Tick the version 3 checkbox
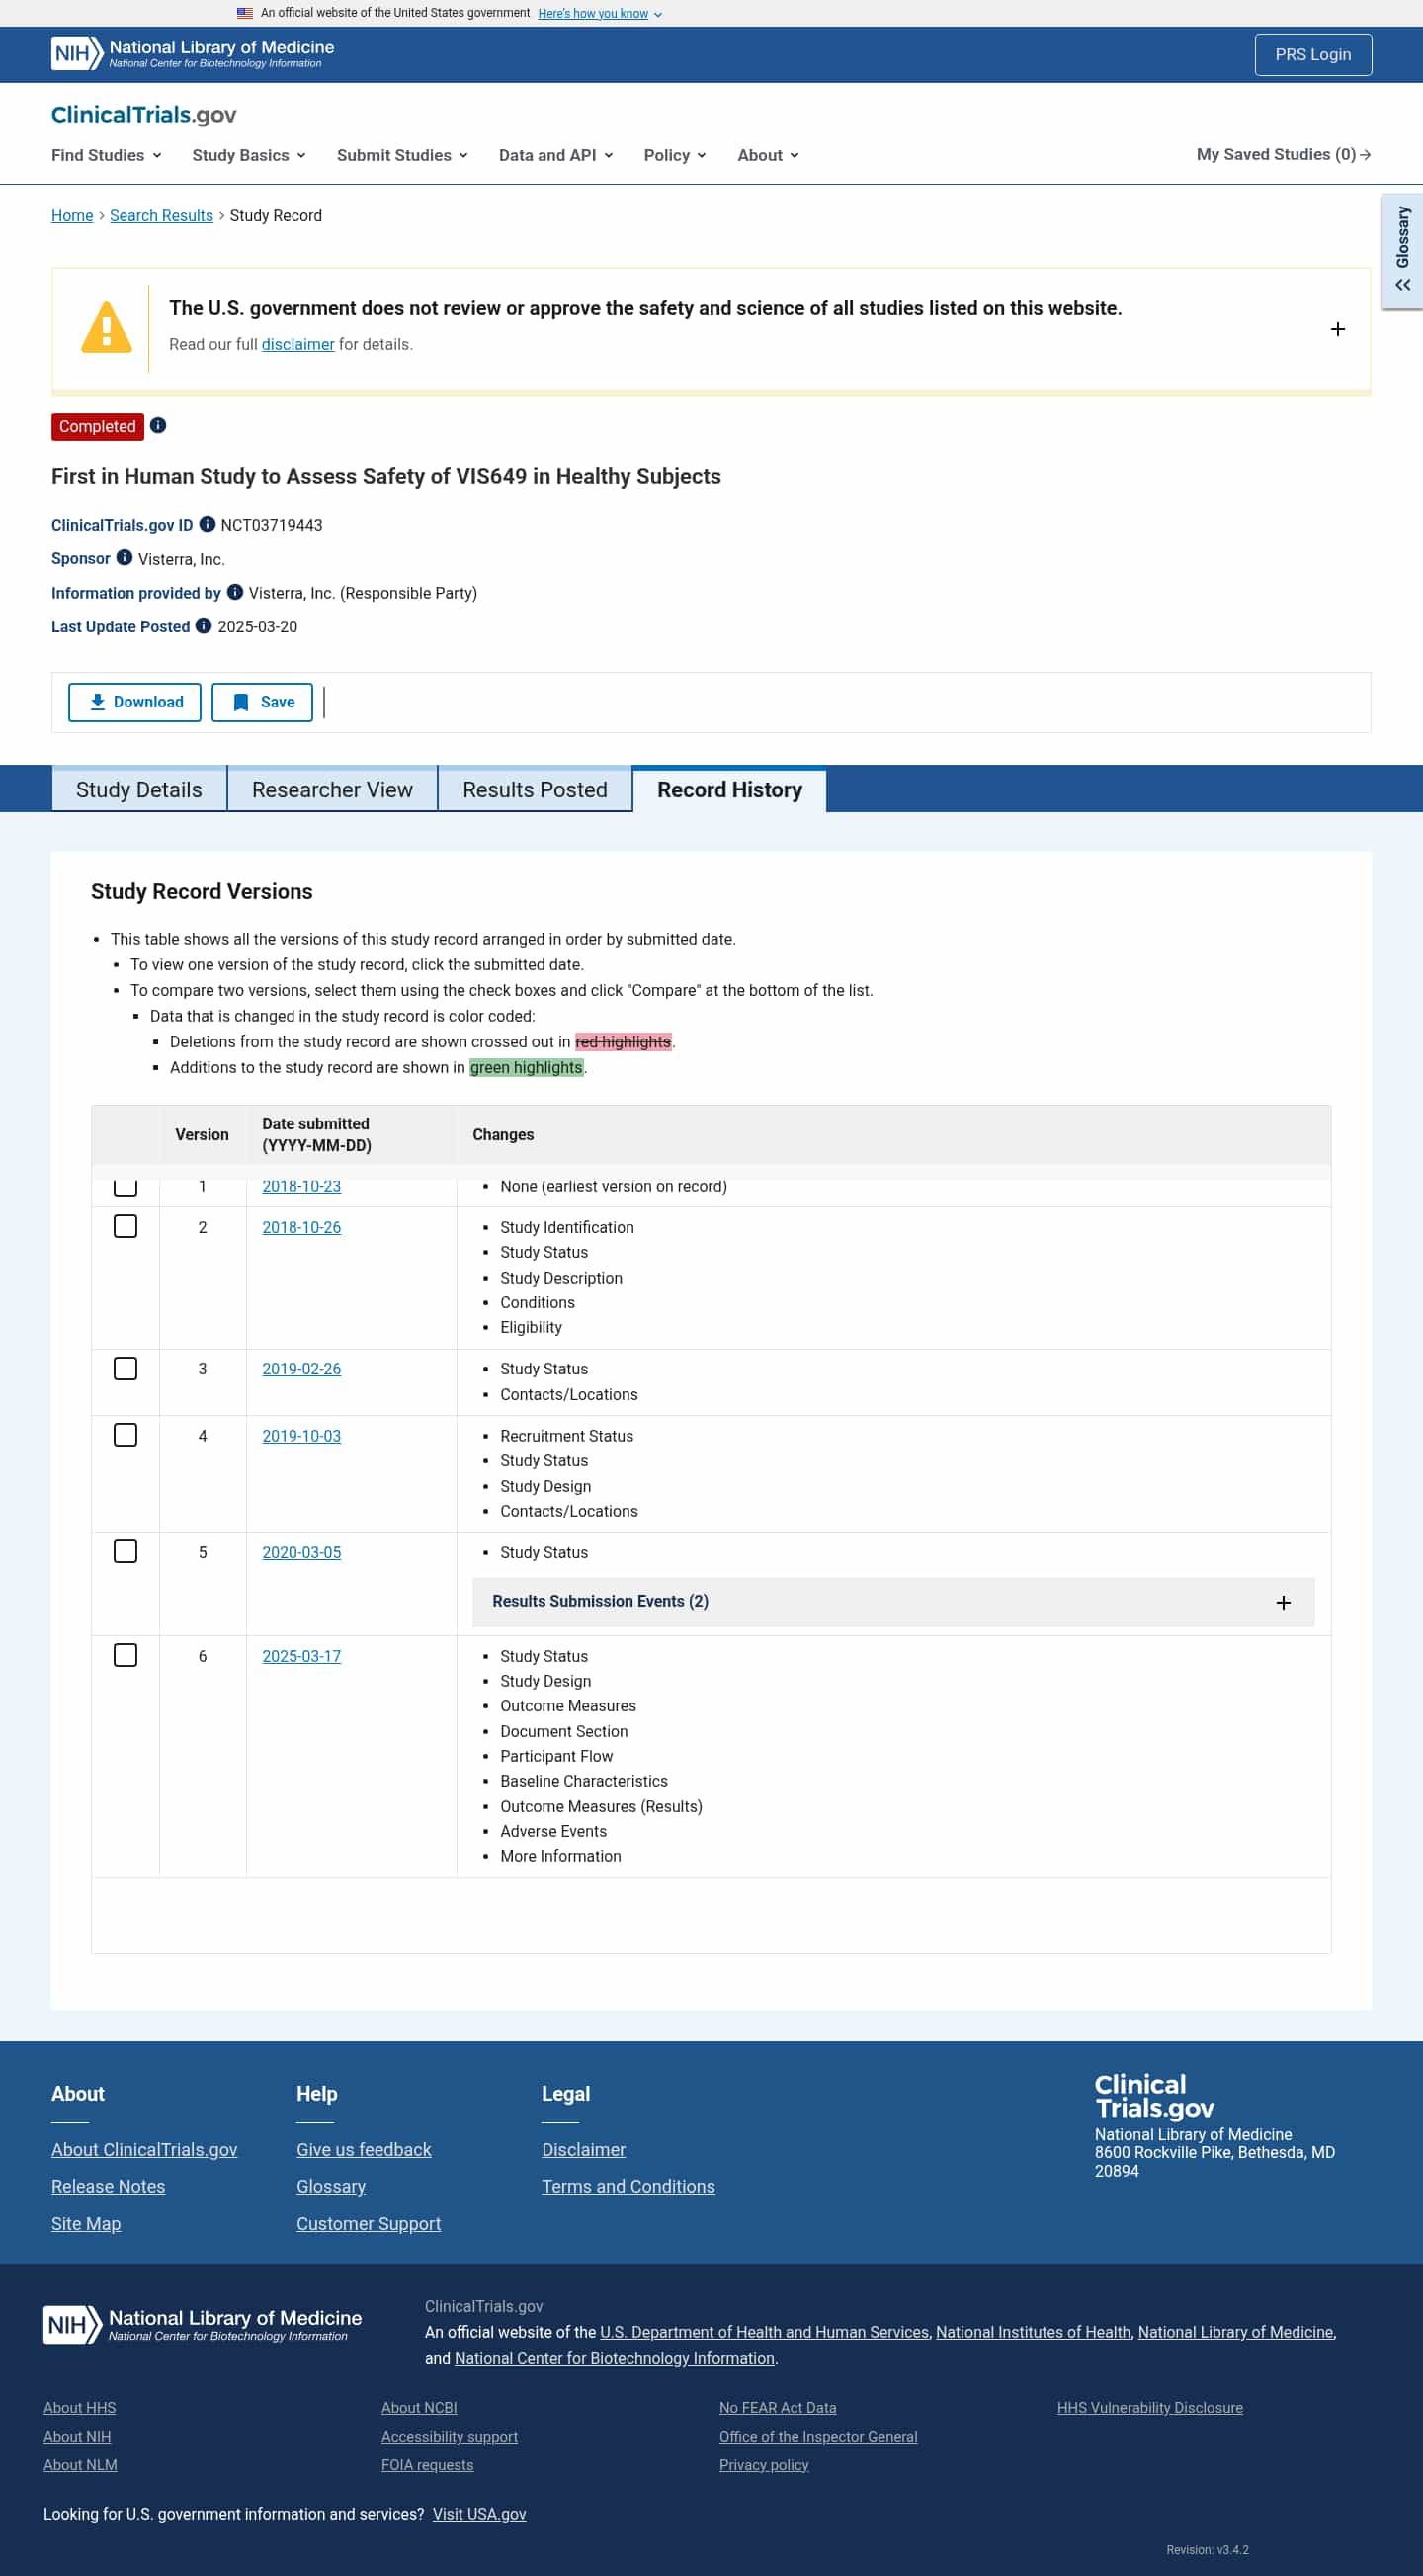This screenshot has height=2576, width=1423. (125, 1368)
